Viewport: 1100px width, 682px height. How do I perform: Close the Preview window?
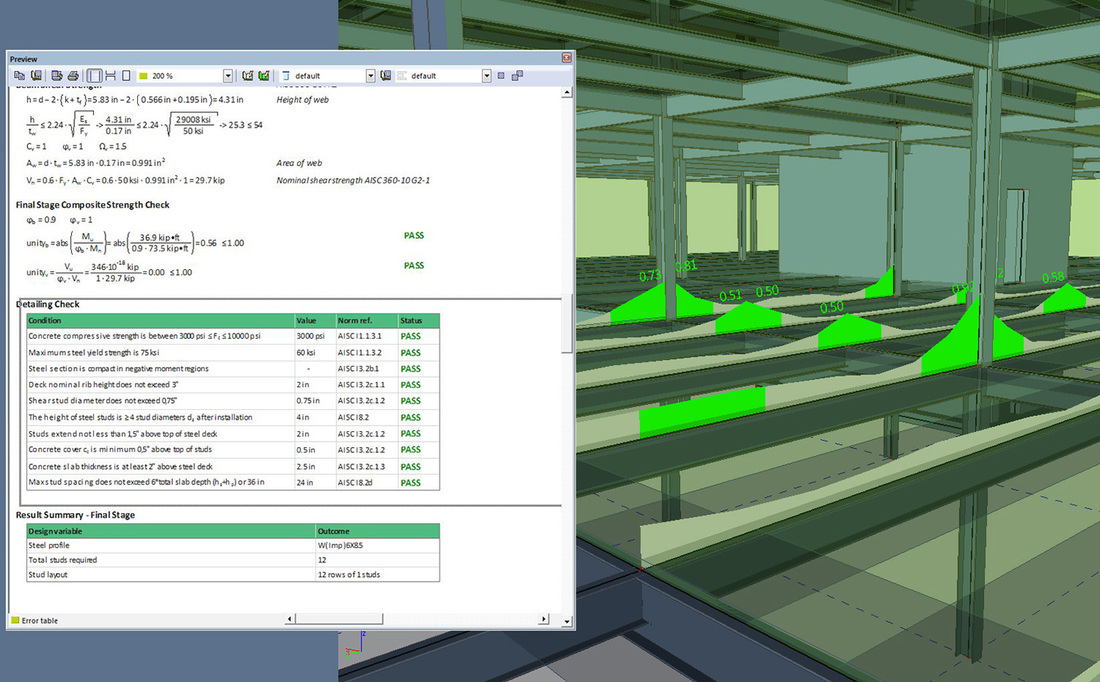(567, 58)
